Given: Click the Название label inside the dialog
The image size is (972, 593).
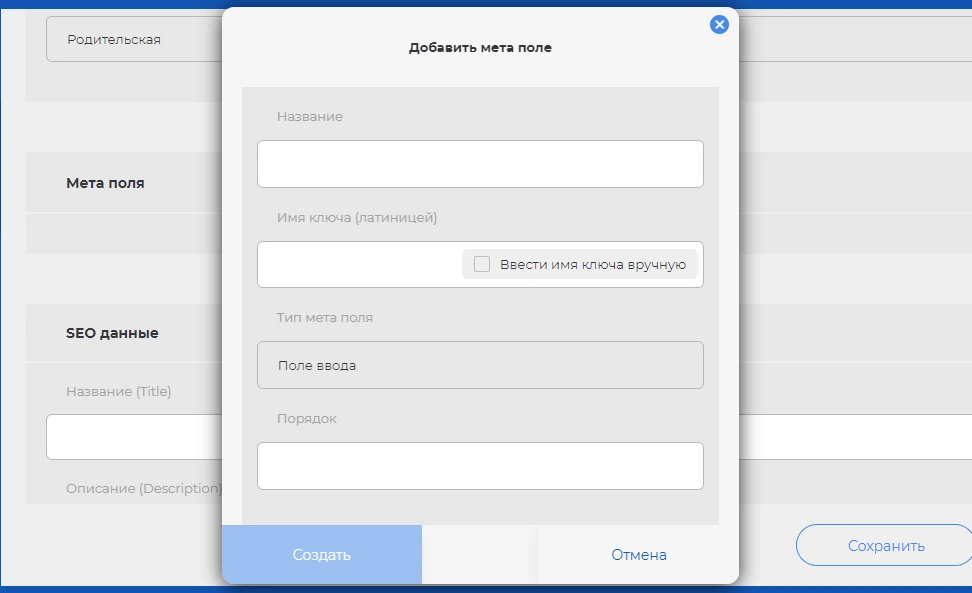Looking at the screenshot, I should pos(310,117).
